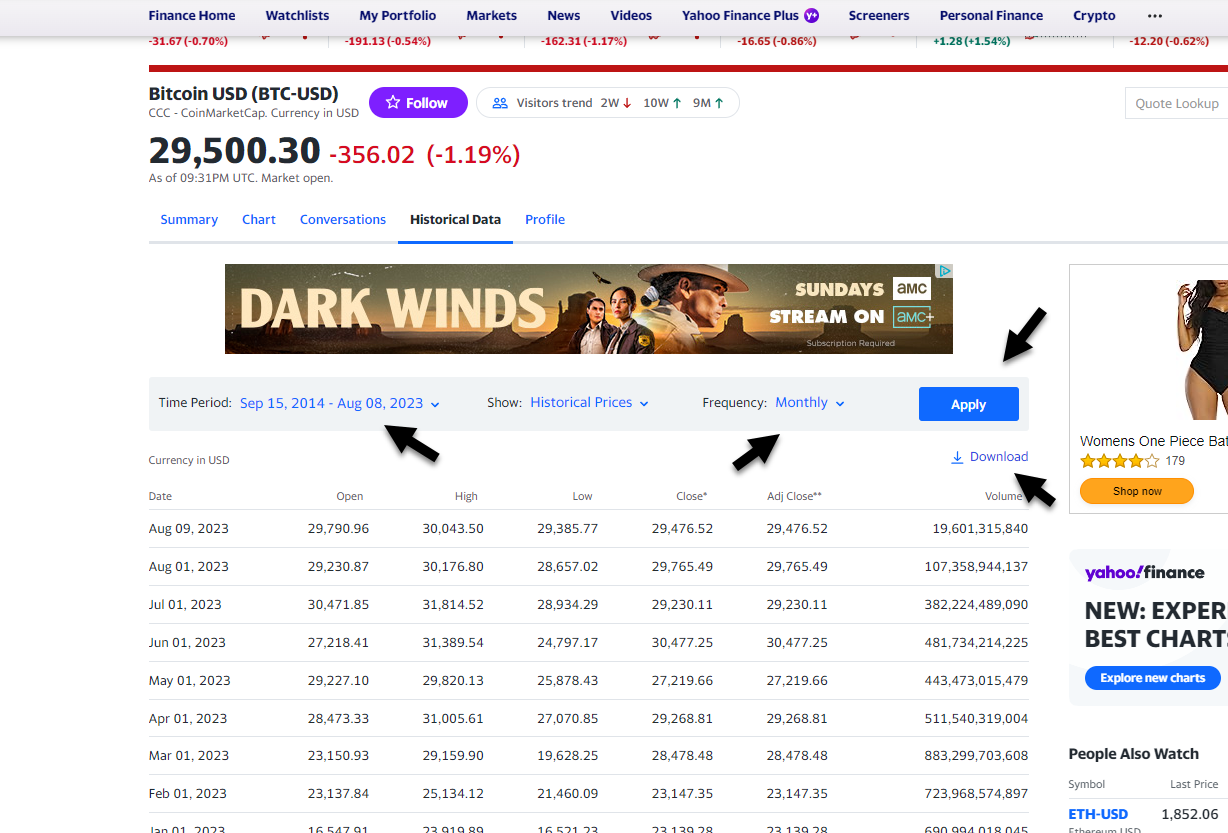Open Videos navigation item
Image resolution: width=1228 pixels, height=833 pixels.
click(x=631, y=16)
